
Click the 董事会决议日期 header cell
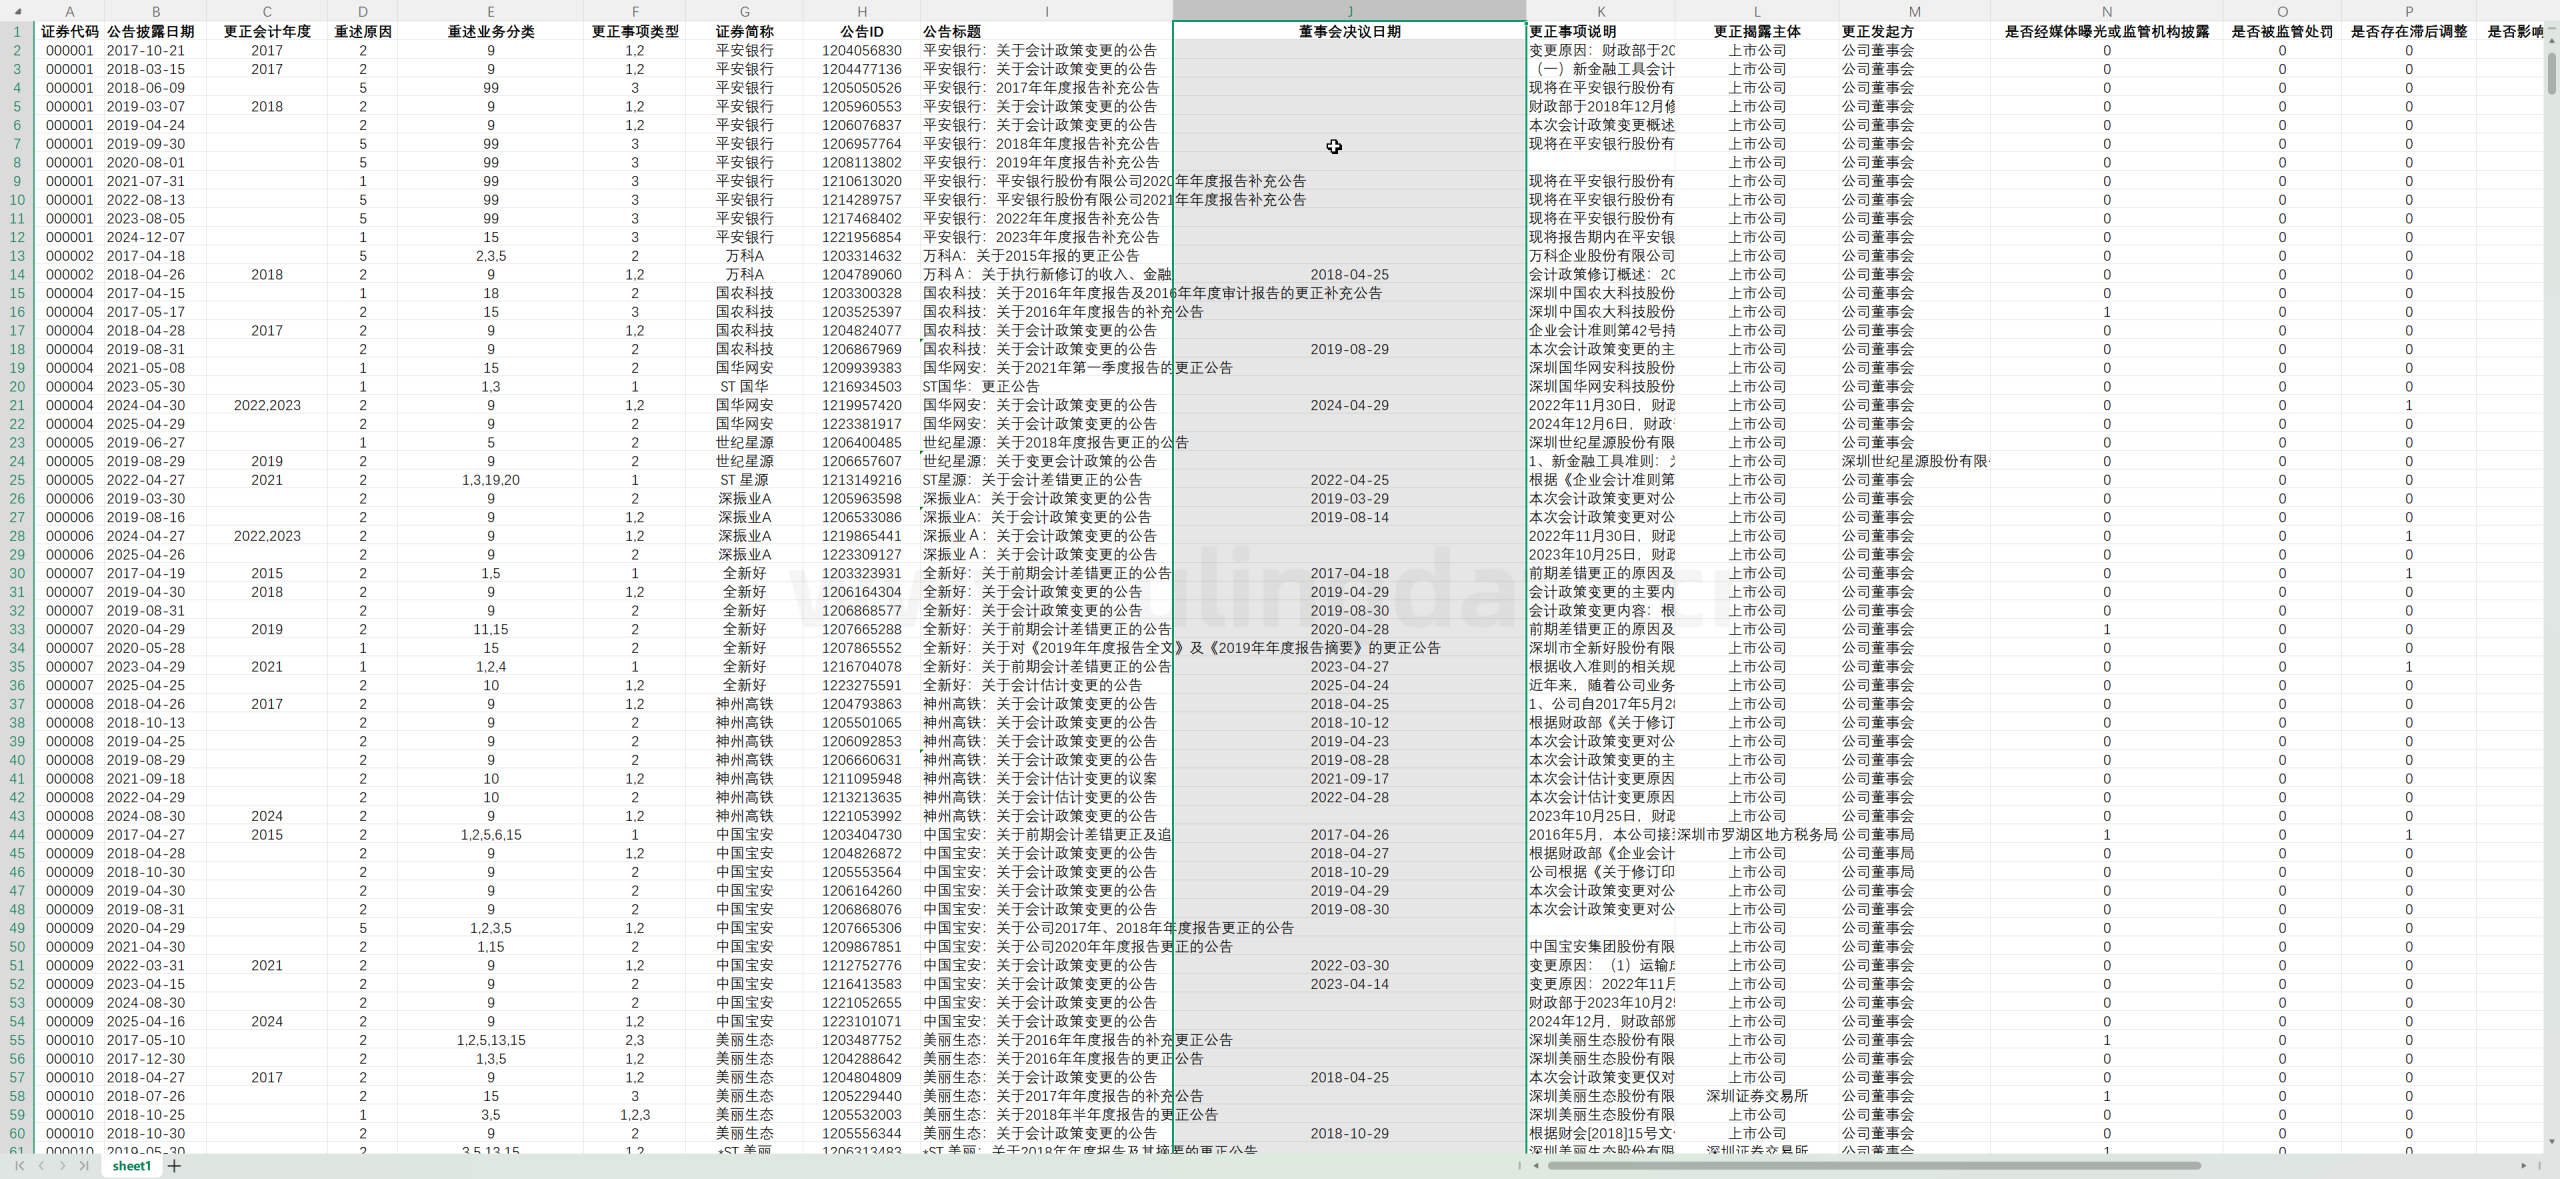click(x=1349, y=31)
